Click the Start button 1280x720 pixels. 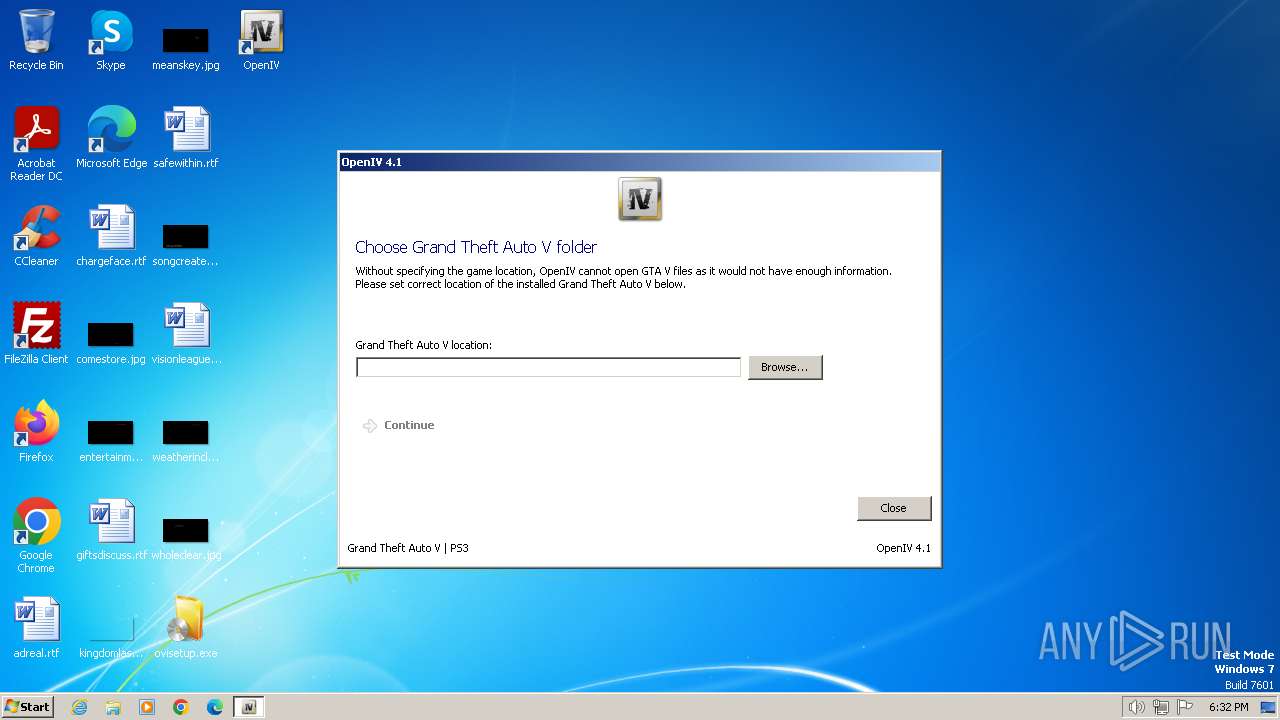[x=28, y=707]
